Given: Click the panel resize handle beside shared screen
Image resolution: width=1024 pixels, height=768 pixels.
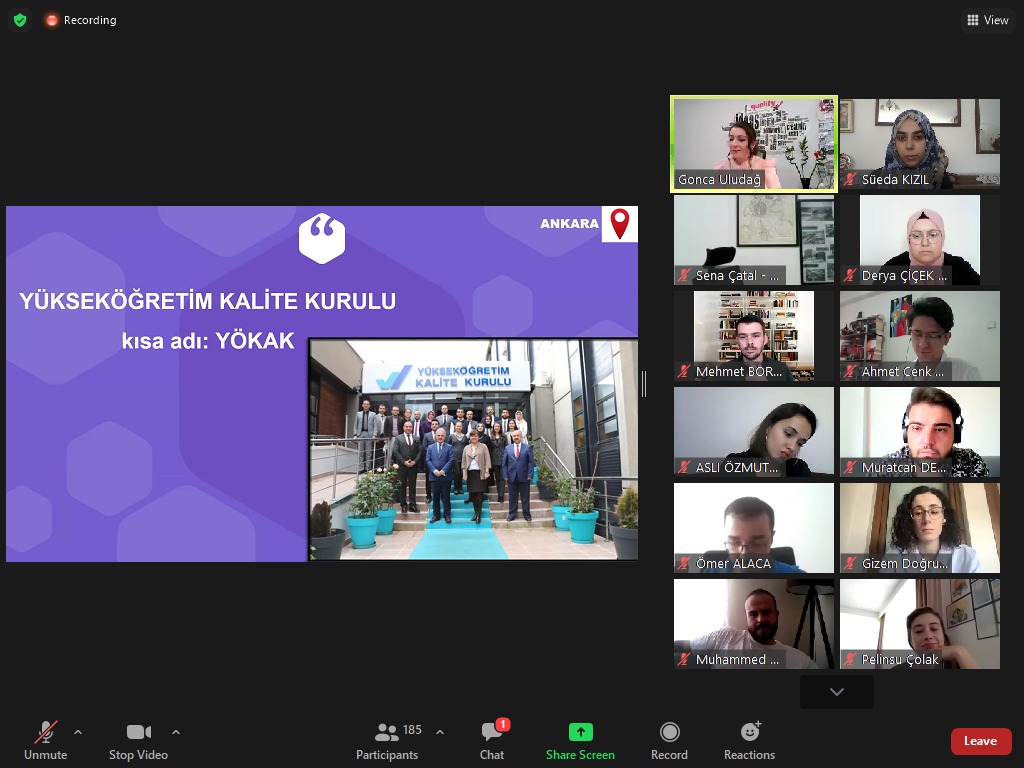Looking at the screenshot, I should pos(644,384).
